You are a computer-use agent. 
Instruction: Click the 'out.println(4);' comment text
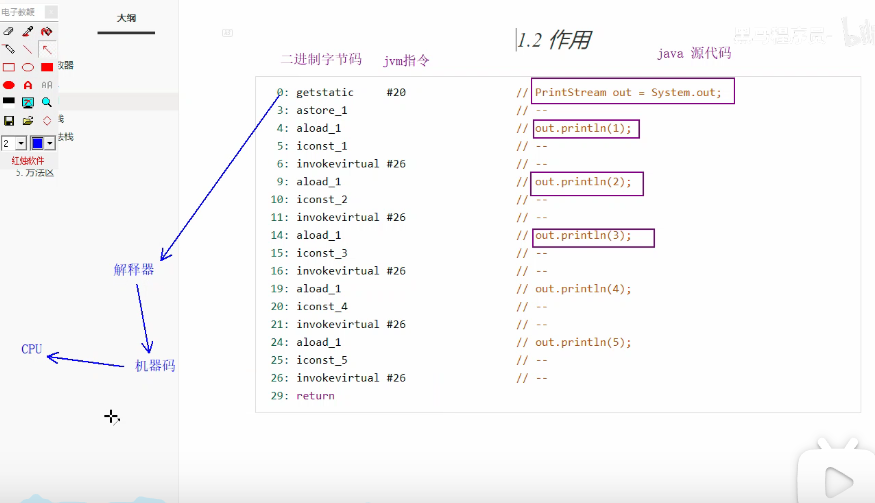coord(583,289)
